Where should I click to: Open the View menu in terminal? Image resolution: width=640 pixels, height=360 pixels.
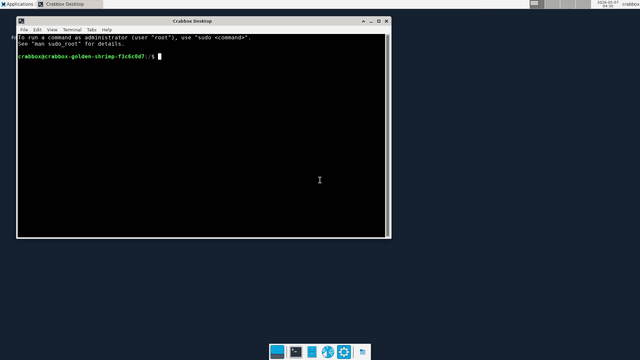coord(52,30)
